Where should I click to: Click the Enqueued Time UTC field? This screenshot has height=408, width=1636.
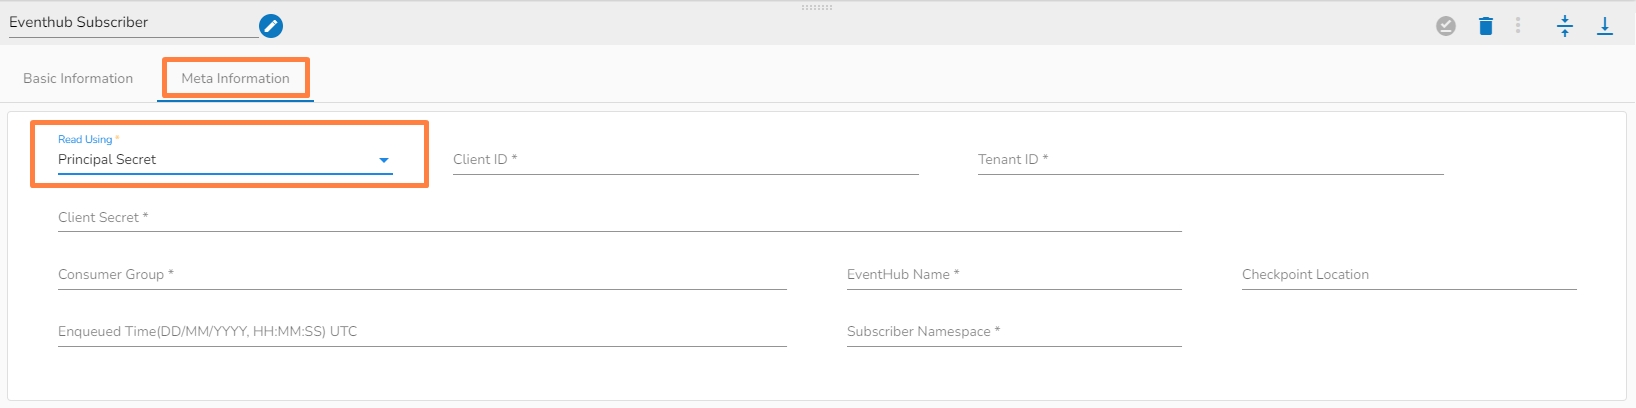[x=422, y=332]
